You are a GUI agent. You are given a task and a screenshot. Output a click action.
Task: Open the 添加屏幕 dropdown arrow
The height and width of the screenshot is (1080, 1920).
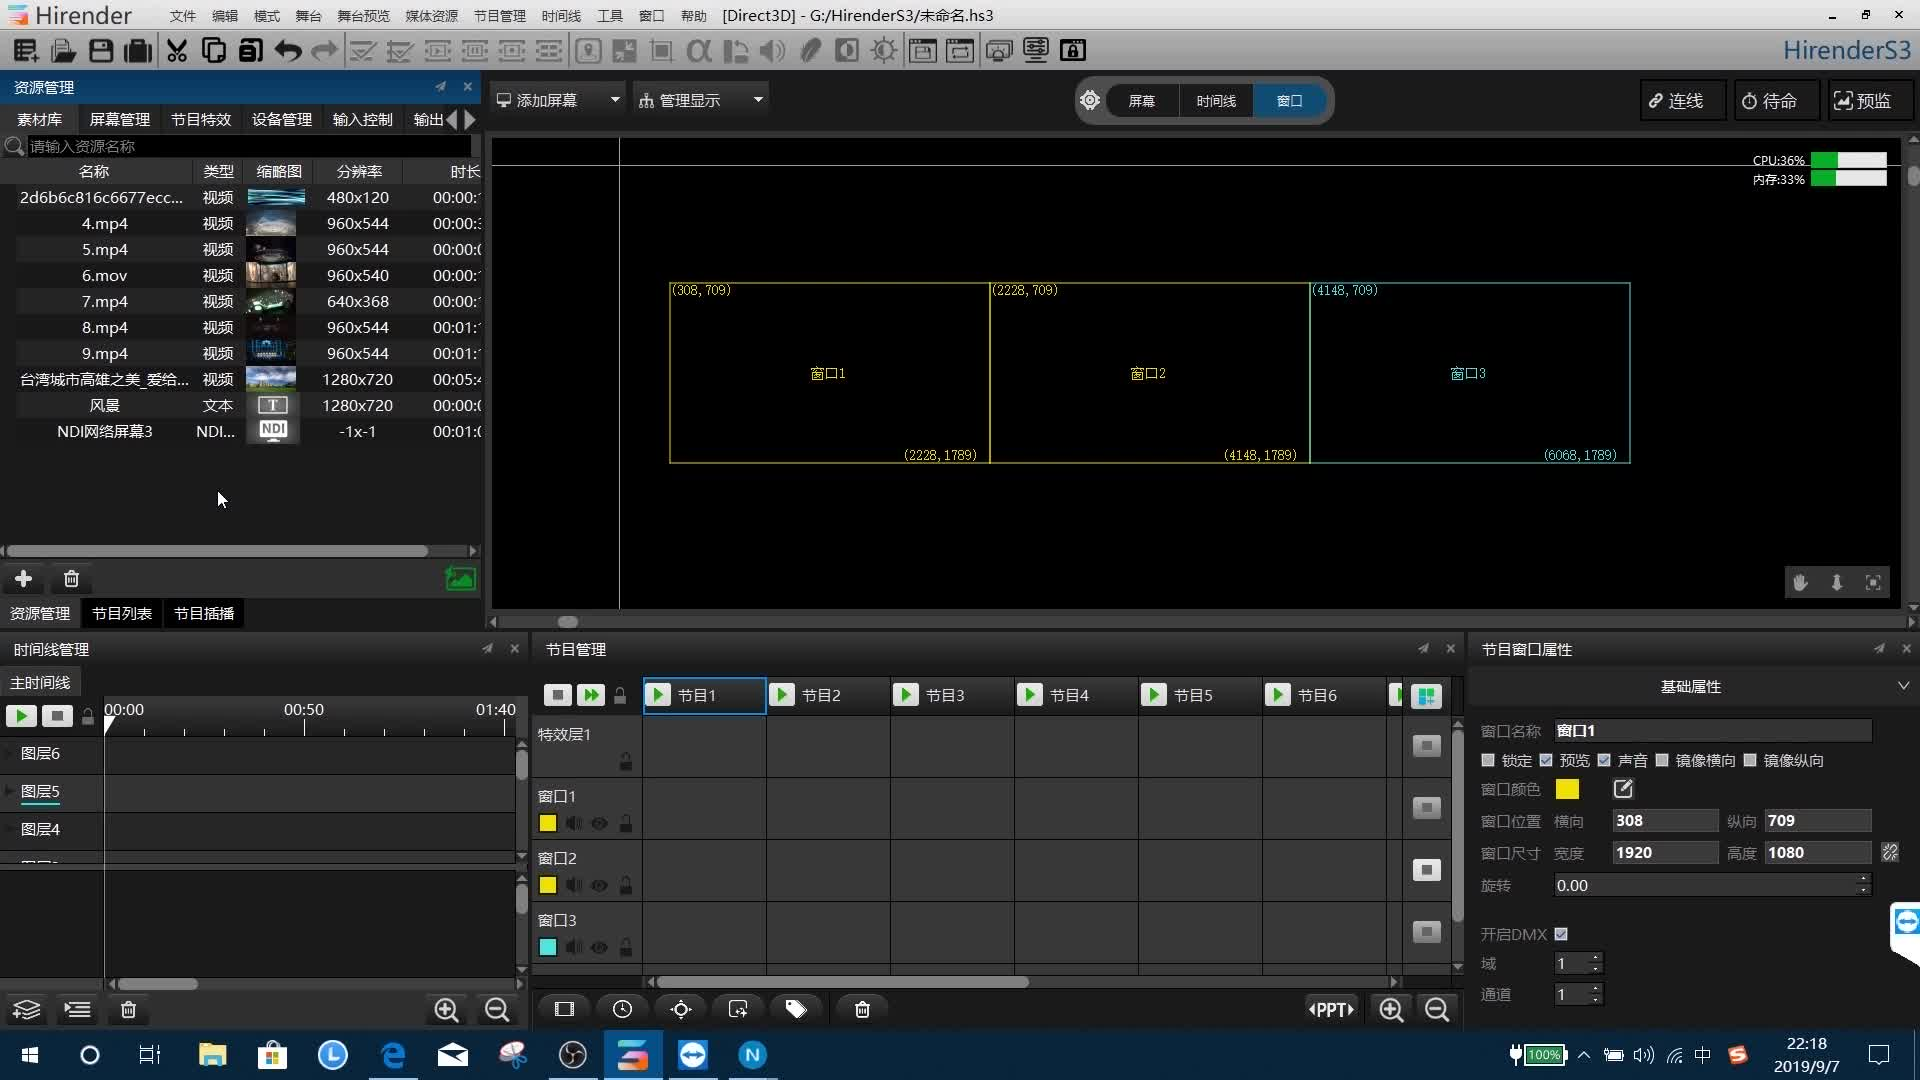pyautogui.click(x=615, y=100)
